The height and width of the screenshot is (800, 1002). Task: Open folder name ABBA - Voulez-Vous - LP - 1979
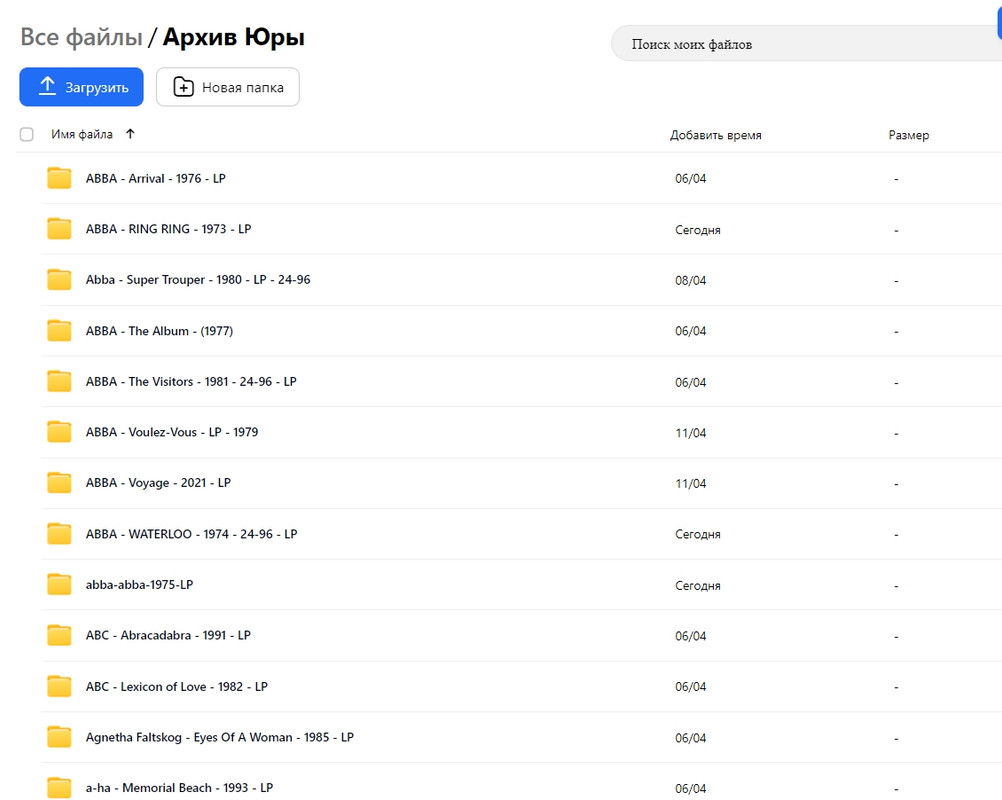coord(172,432)
